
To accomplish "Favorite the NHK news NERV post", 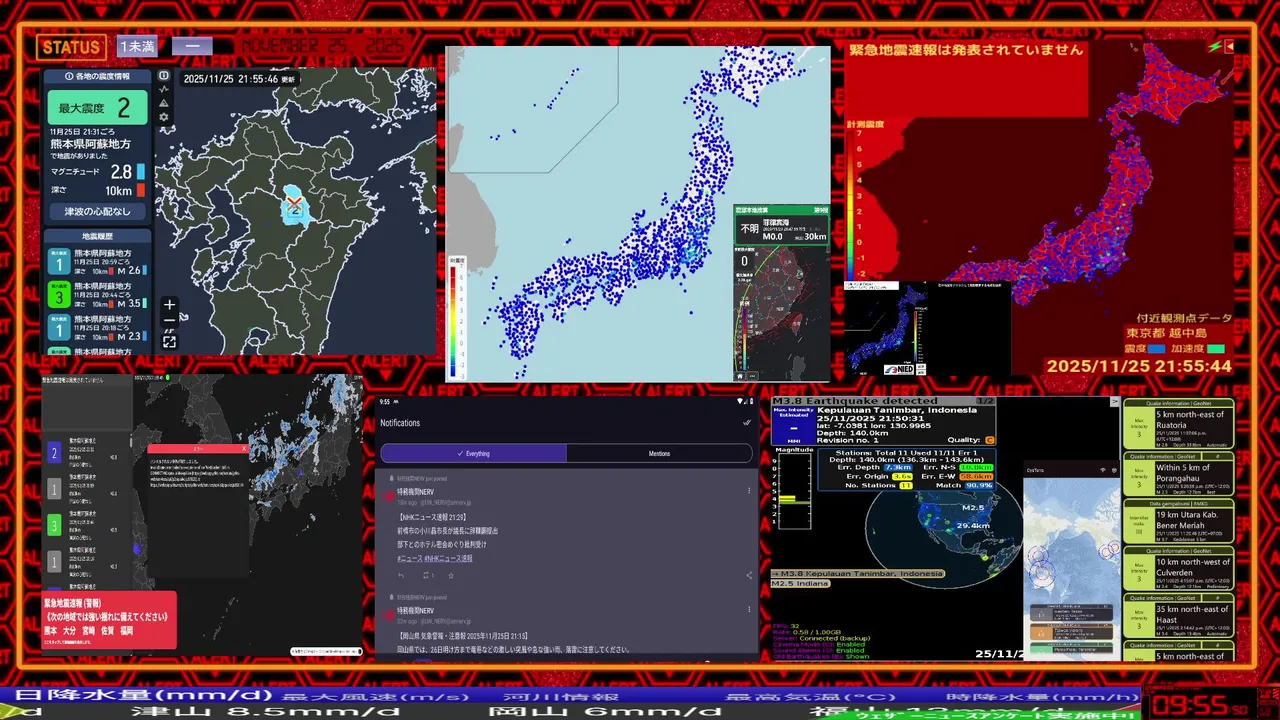I will (x=452, y=575).
